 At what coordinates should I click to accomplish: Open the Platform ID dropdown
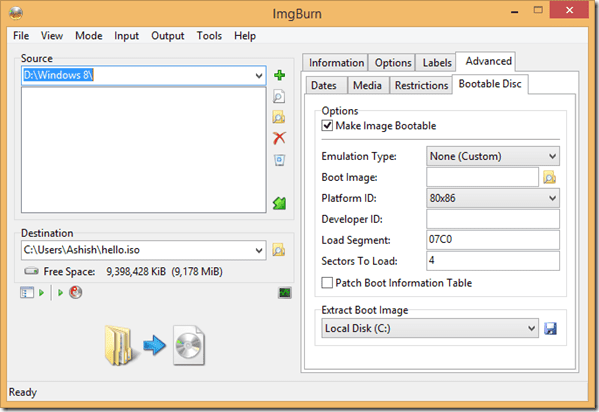(x=552, y=198)
